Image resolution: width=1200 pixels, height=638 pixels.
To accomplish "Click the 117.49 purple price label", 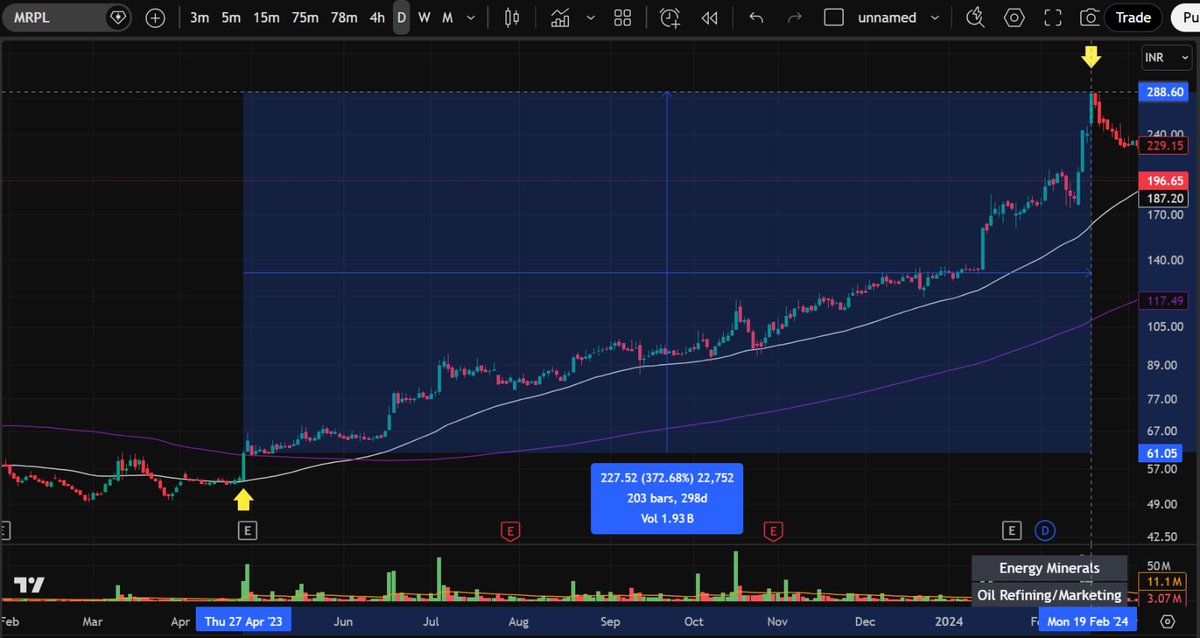I will [x=1163, y=301].
